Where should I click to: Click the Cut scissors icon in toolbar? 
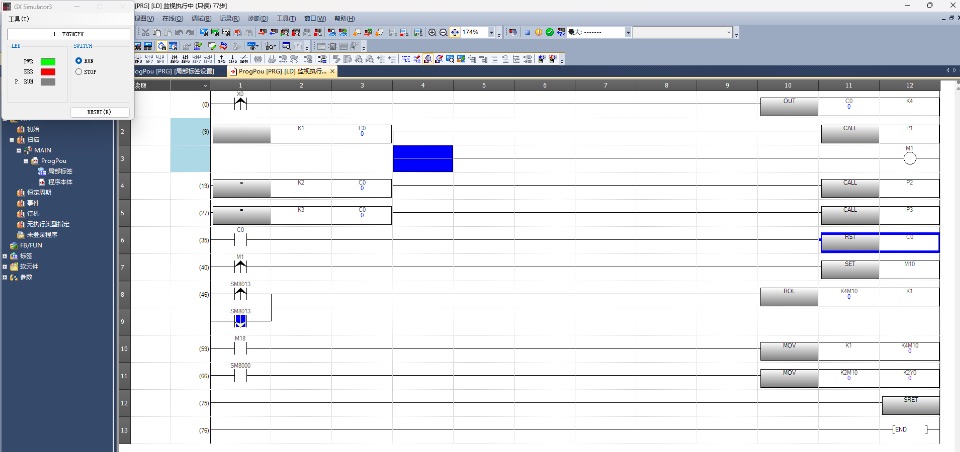point(145,32)
